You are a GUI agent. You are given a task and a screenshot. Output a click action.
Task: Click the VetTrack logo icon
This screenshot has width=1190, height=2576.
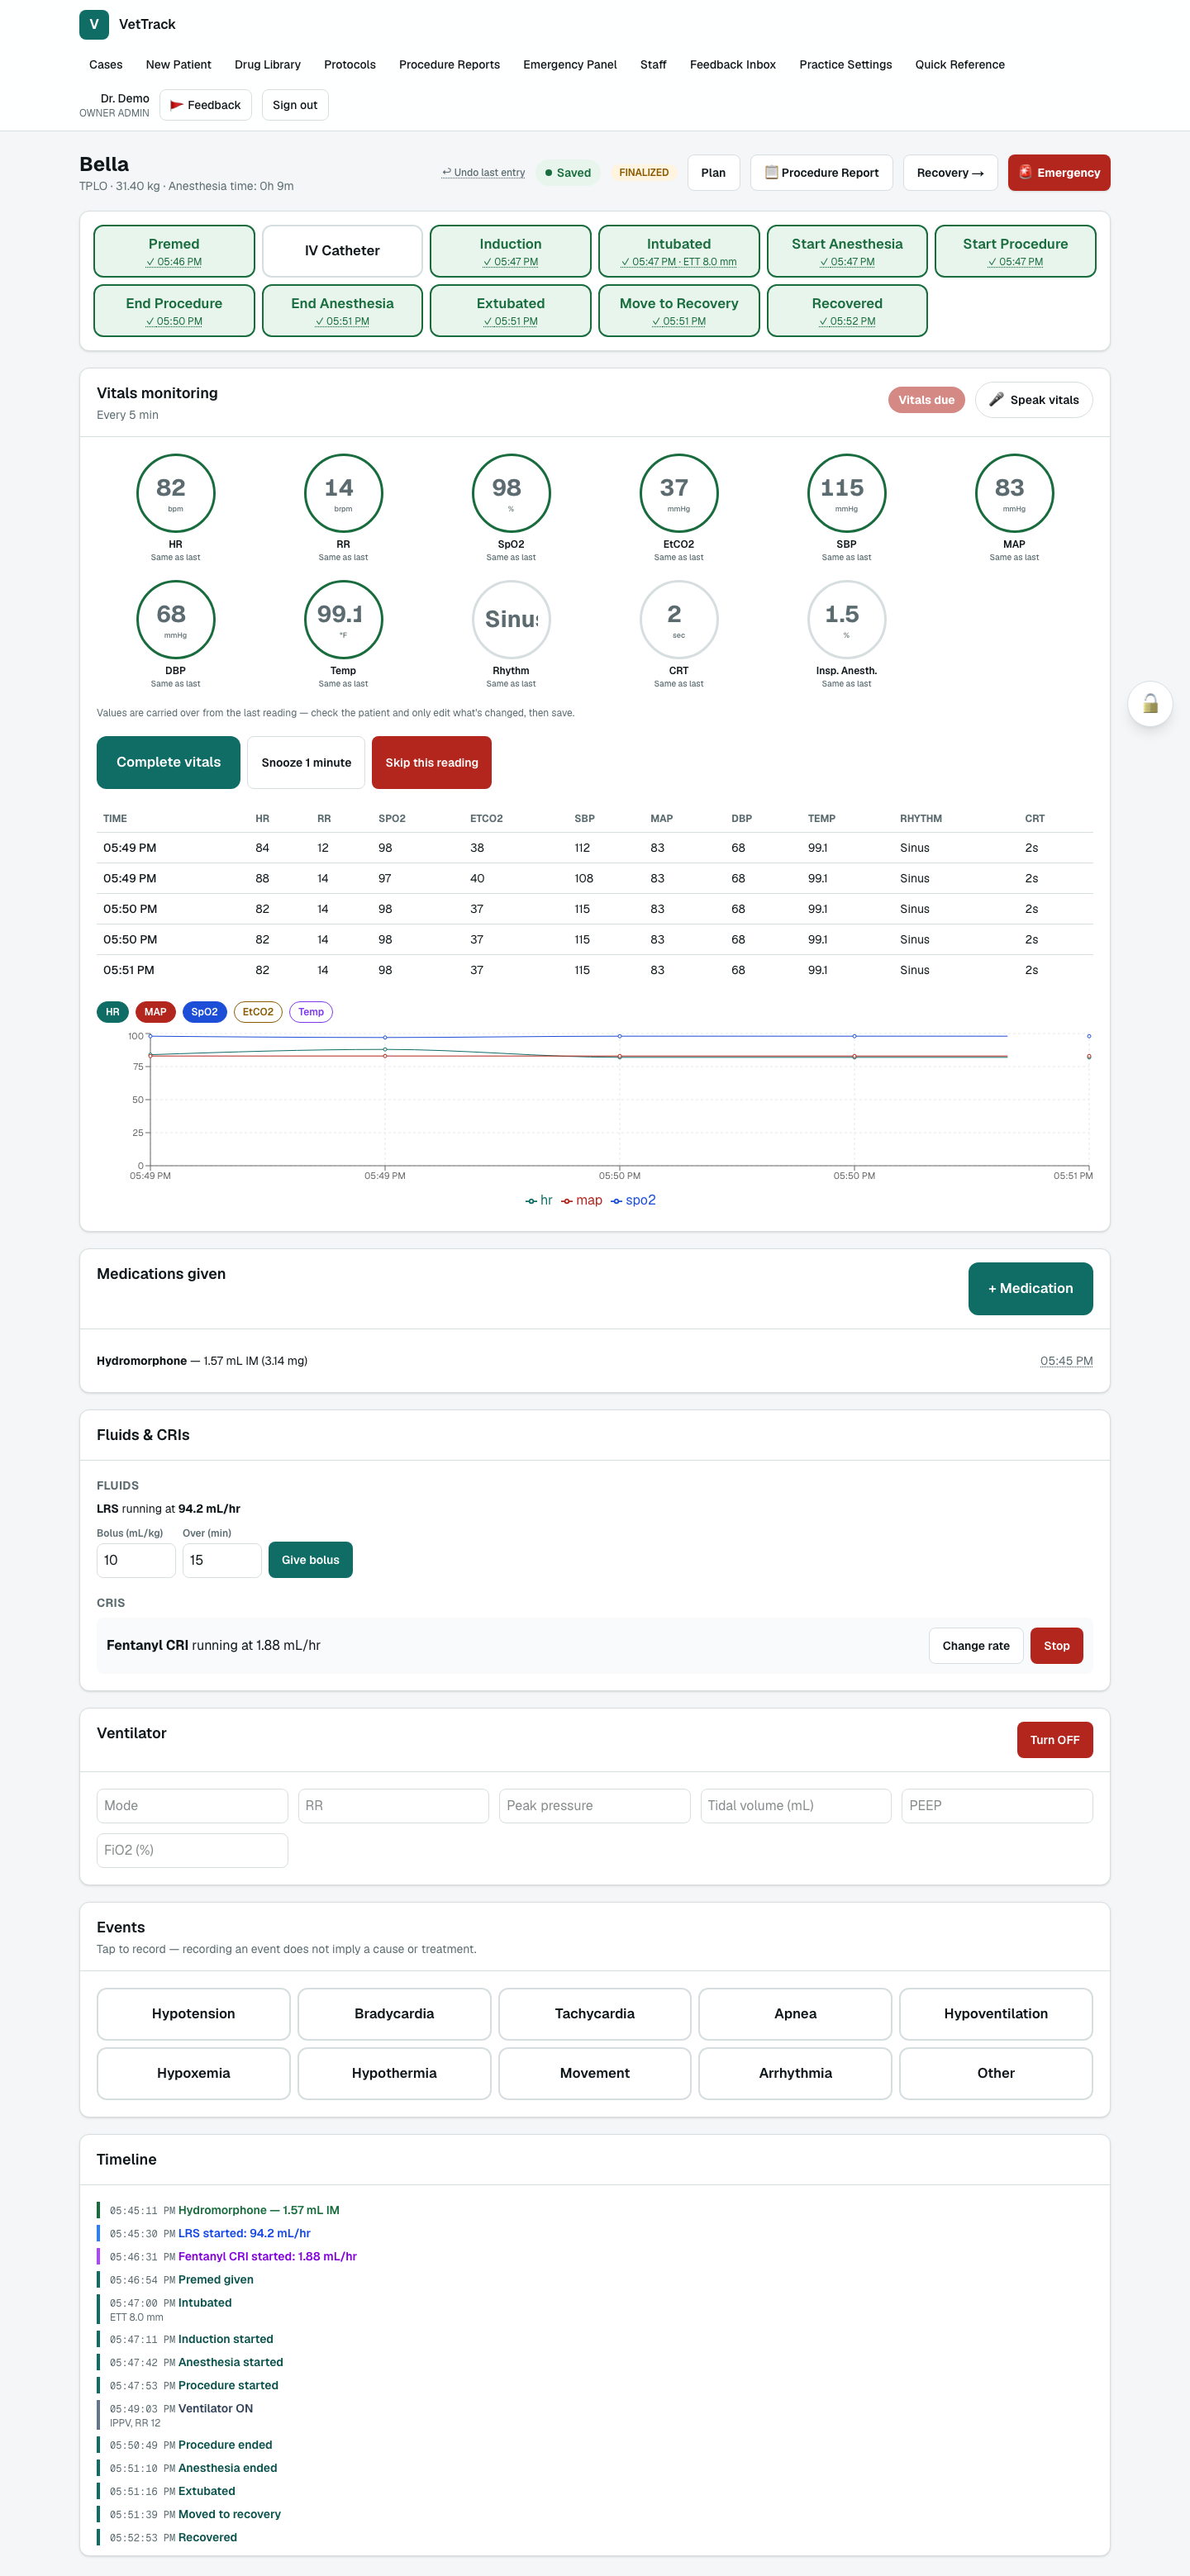pyautogui.click(x=94, y=24)
